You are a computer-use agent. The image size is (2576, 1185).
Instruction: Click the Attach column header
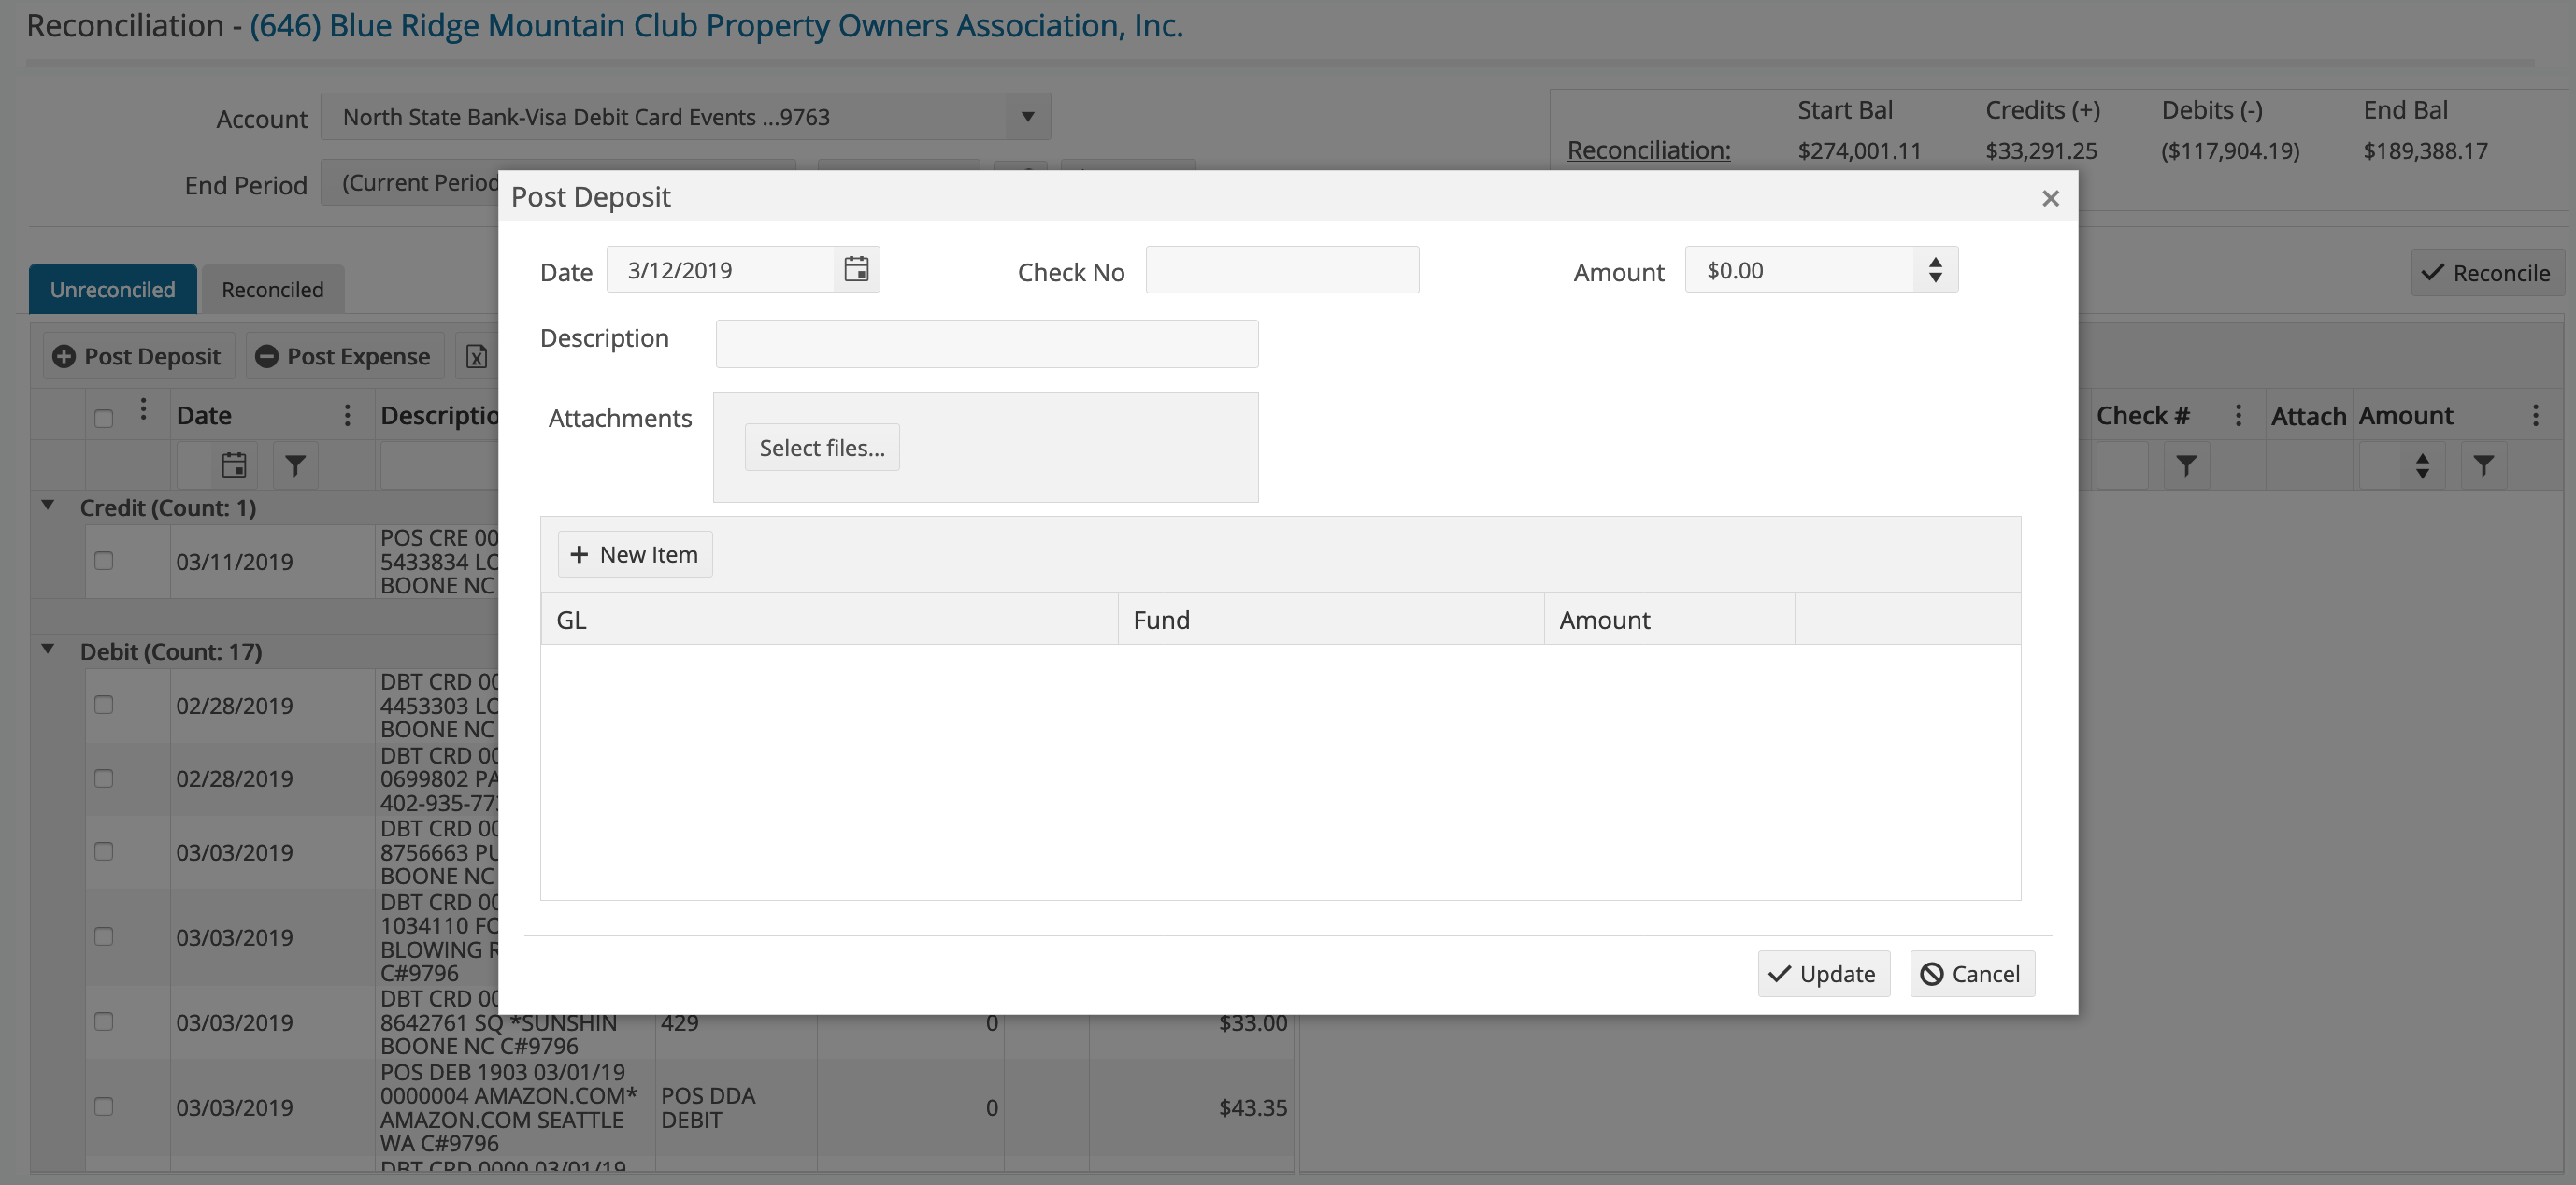pos(2308,416)
